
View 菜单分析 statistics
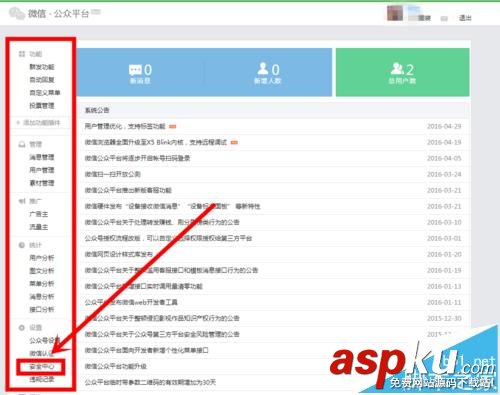click(42, 284)
